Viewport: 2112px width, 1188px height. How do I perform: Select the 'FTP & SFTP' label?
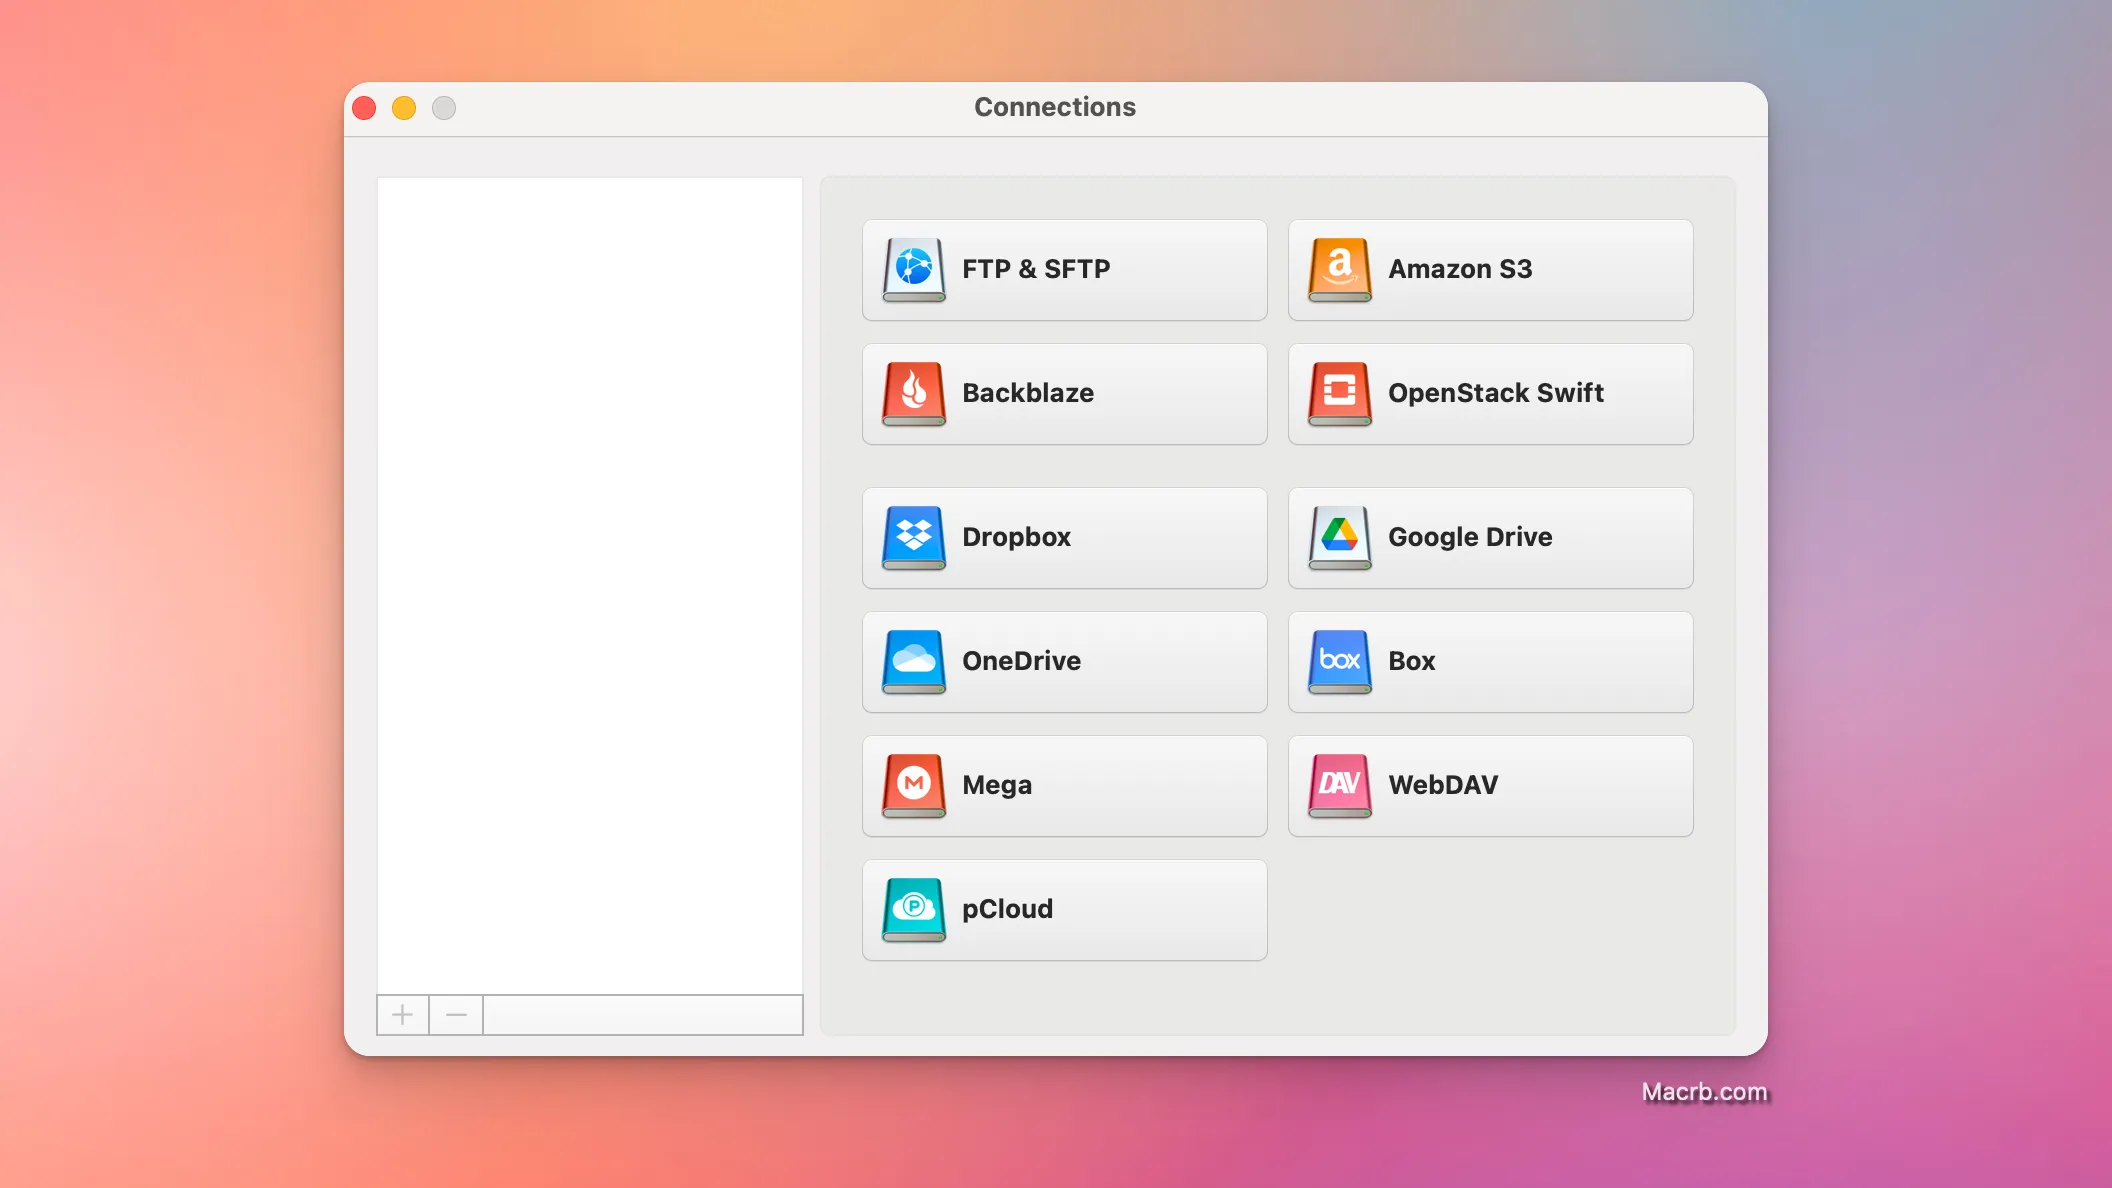click(1036, 269)
